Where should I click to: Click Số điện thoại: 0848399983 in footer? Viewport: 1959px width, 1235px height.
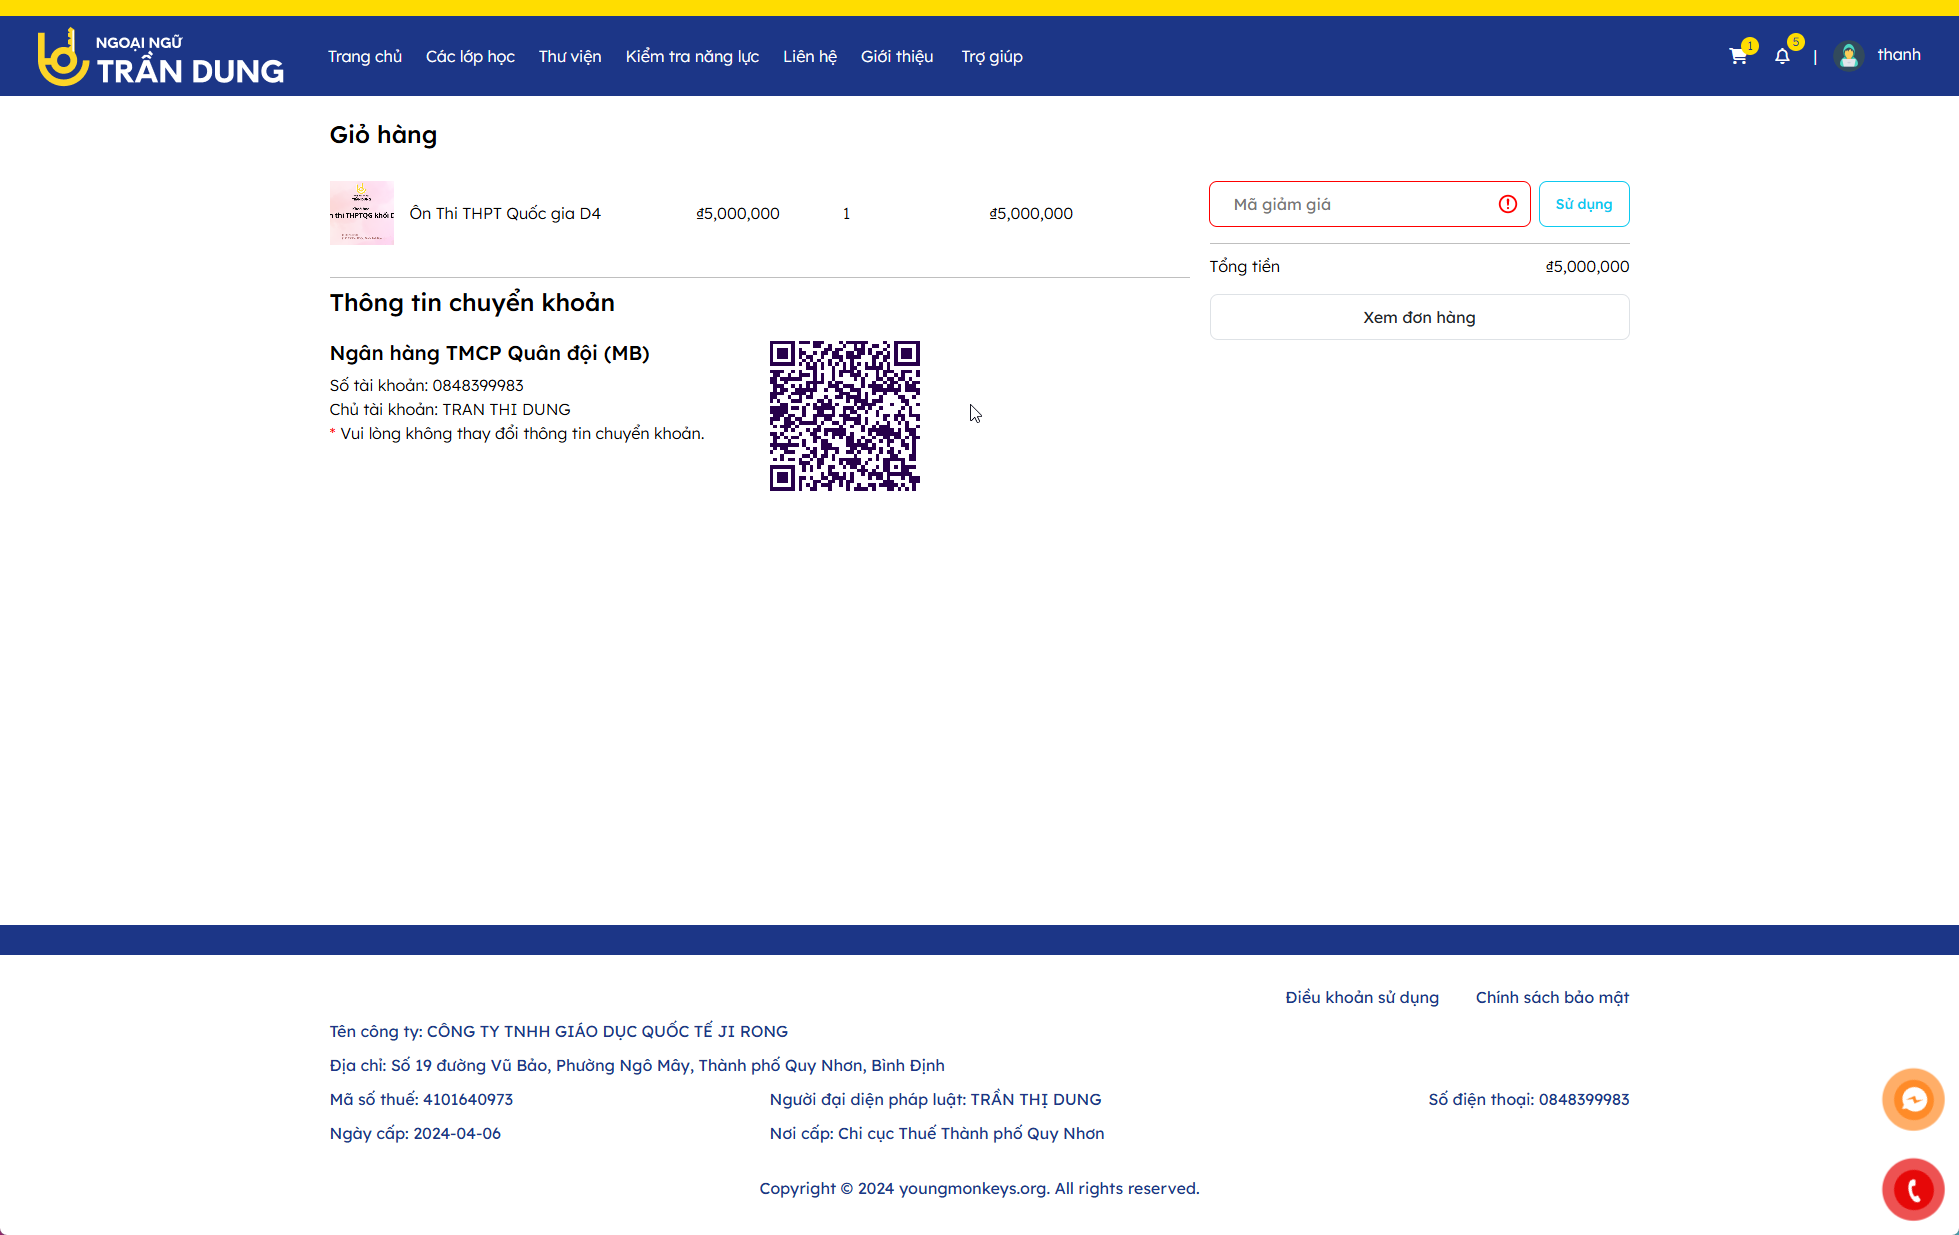coord(1529,1099)
